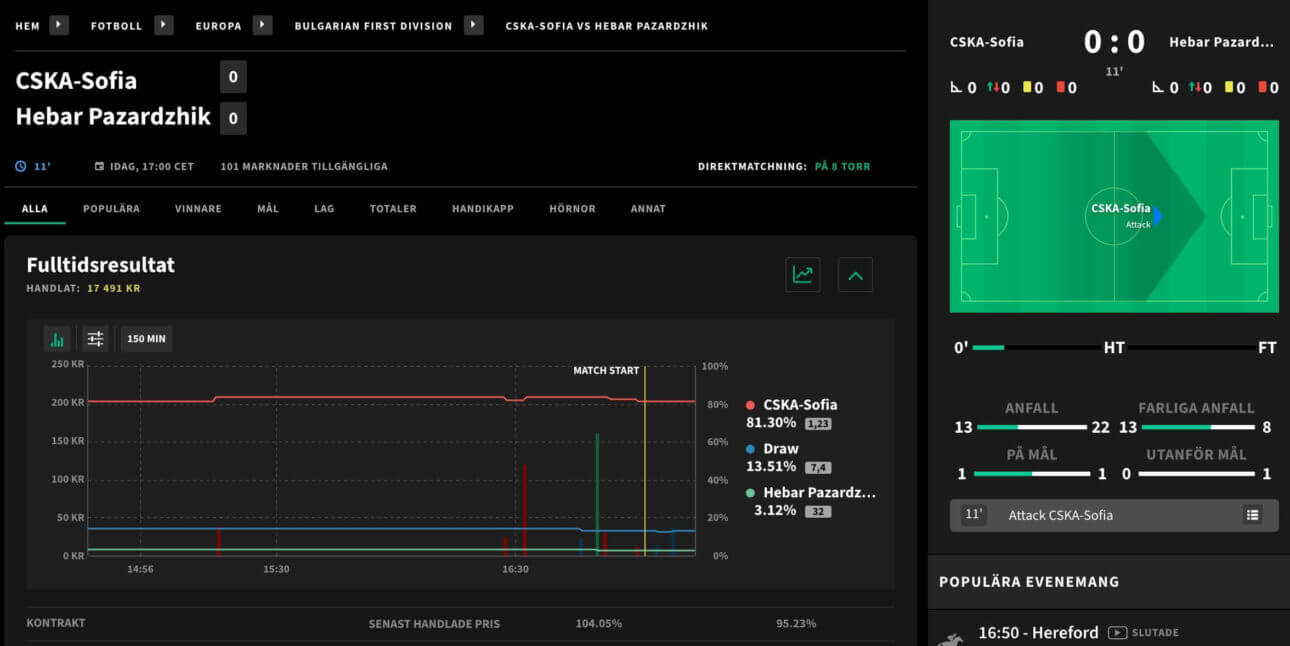Open Bulgarian First Division breadcrumb
This screenshot has width=1290, height=646.
(x=373, y=26)
